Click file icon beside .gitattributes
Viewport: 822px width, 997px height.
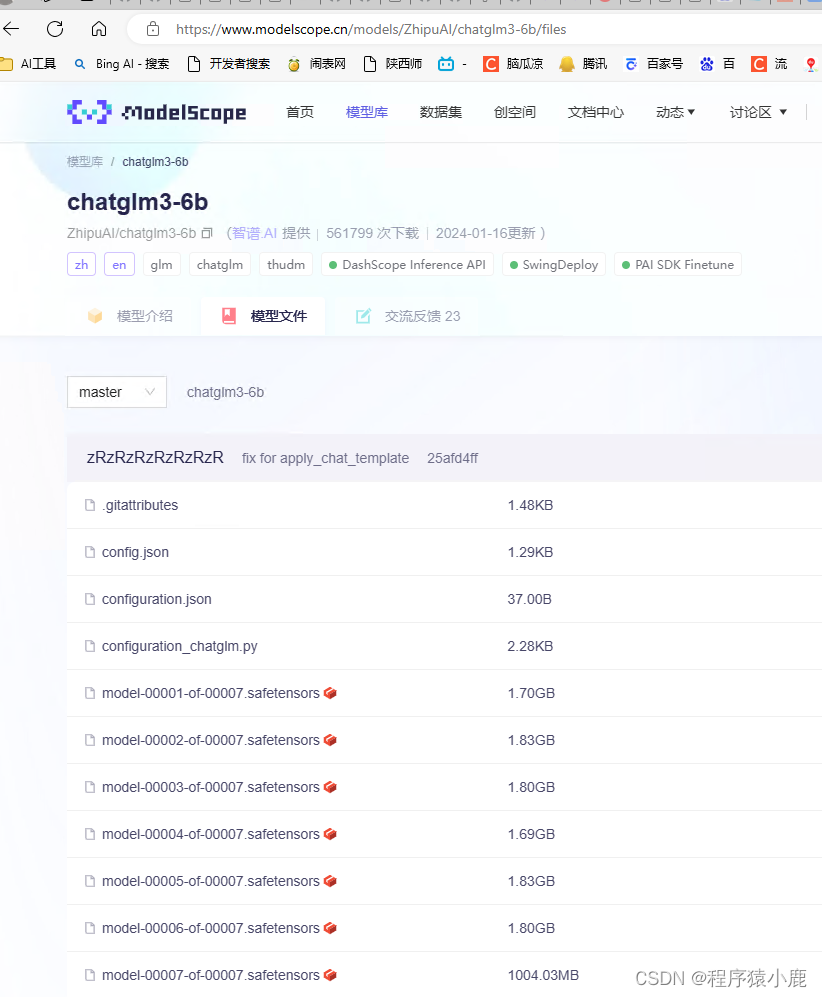(90, 505)
